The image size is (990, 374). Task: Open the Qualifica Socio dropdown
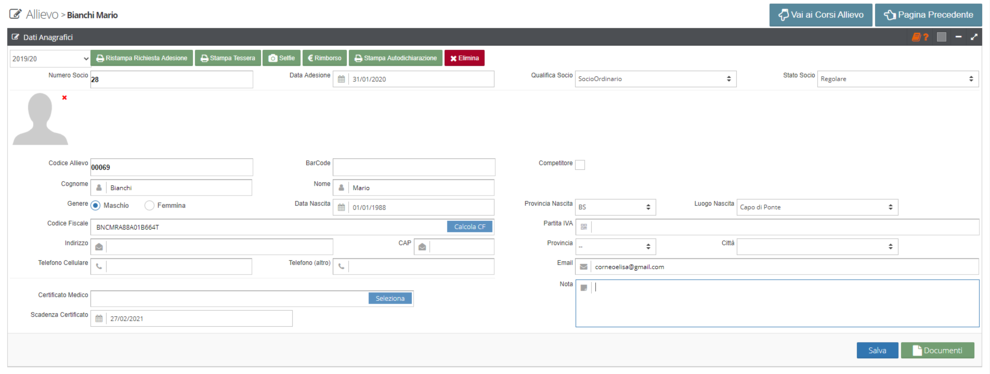655,79
